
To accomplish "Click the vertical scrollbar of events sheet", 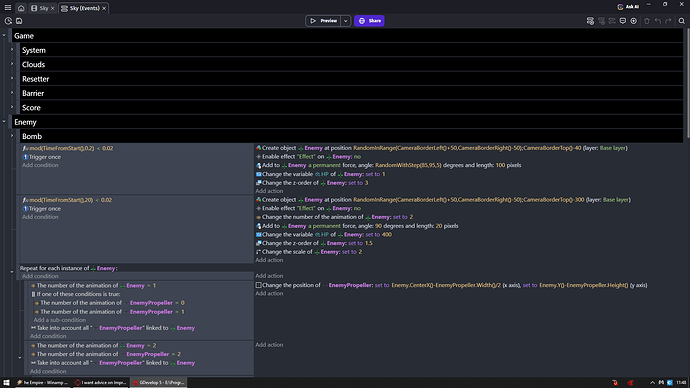I will click(x=687, y=84).
